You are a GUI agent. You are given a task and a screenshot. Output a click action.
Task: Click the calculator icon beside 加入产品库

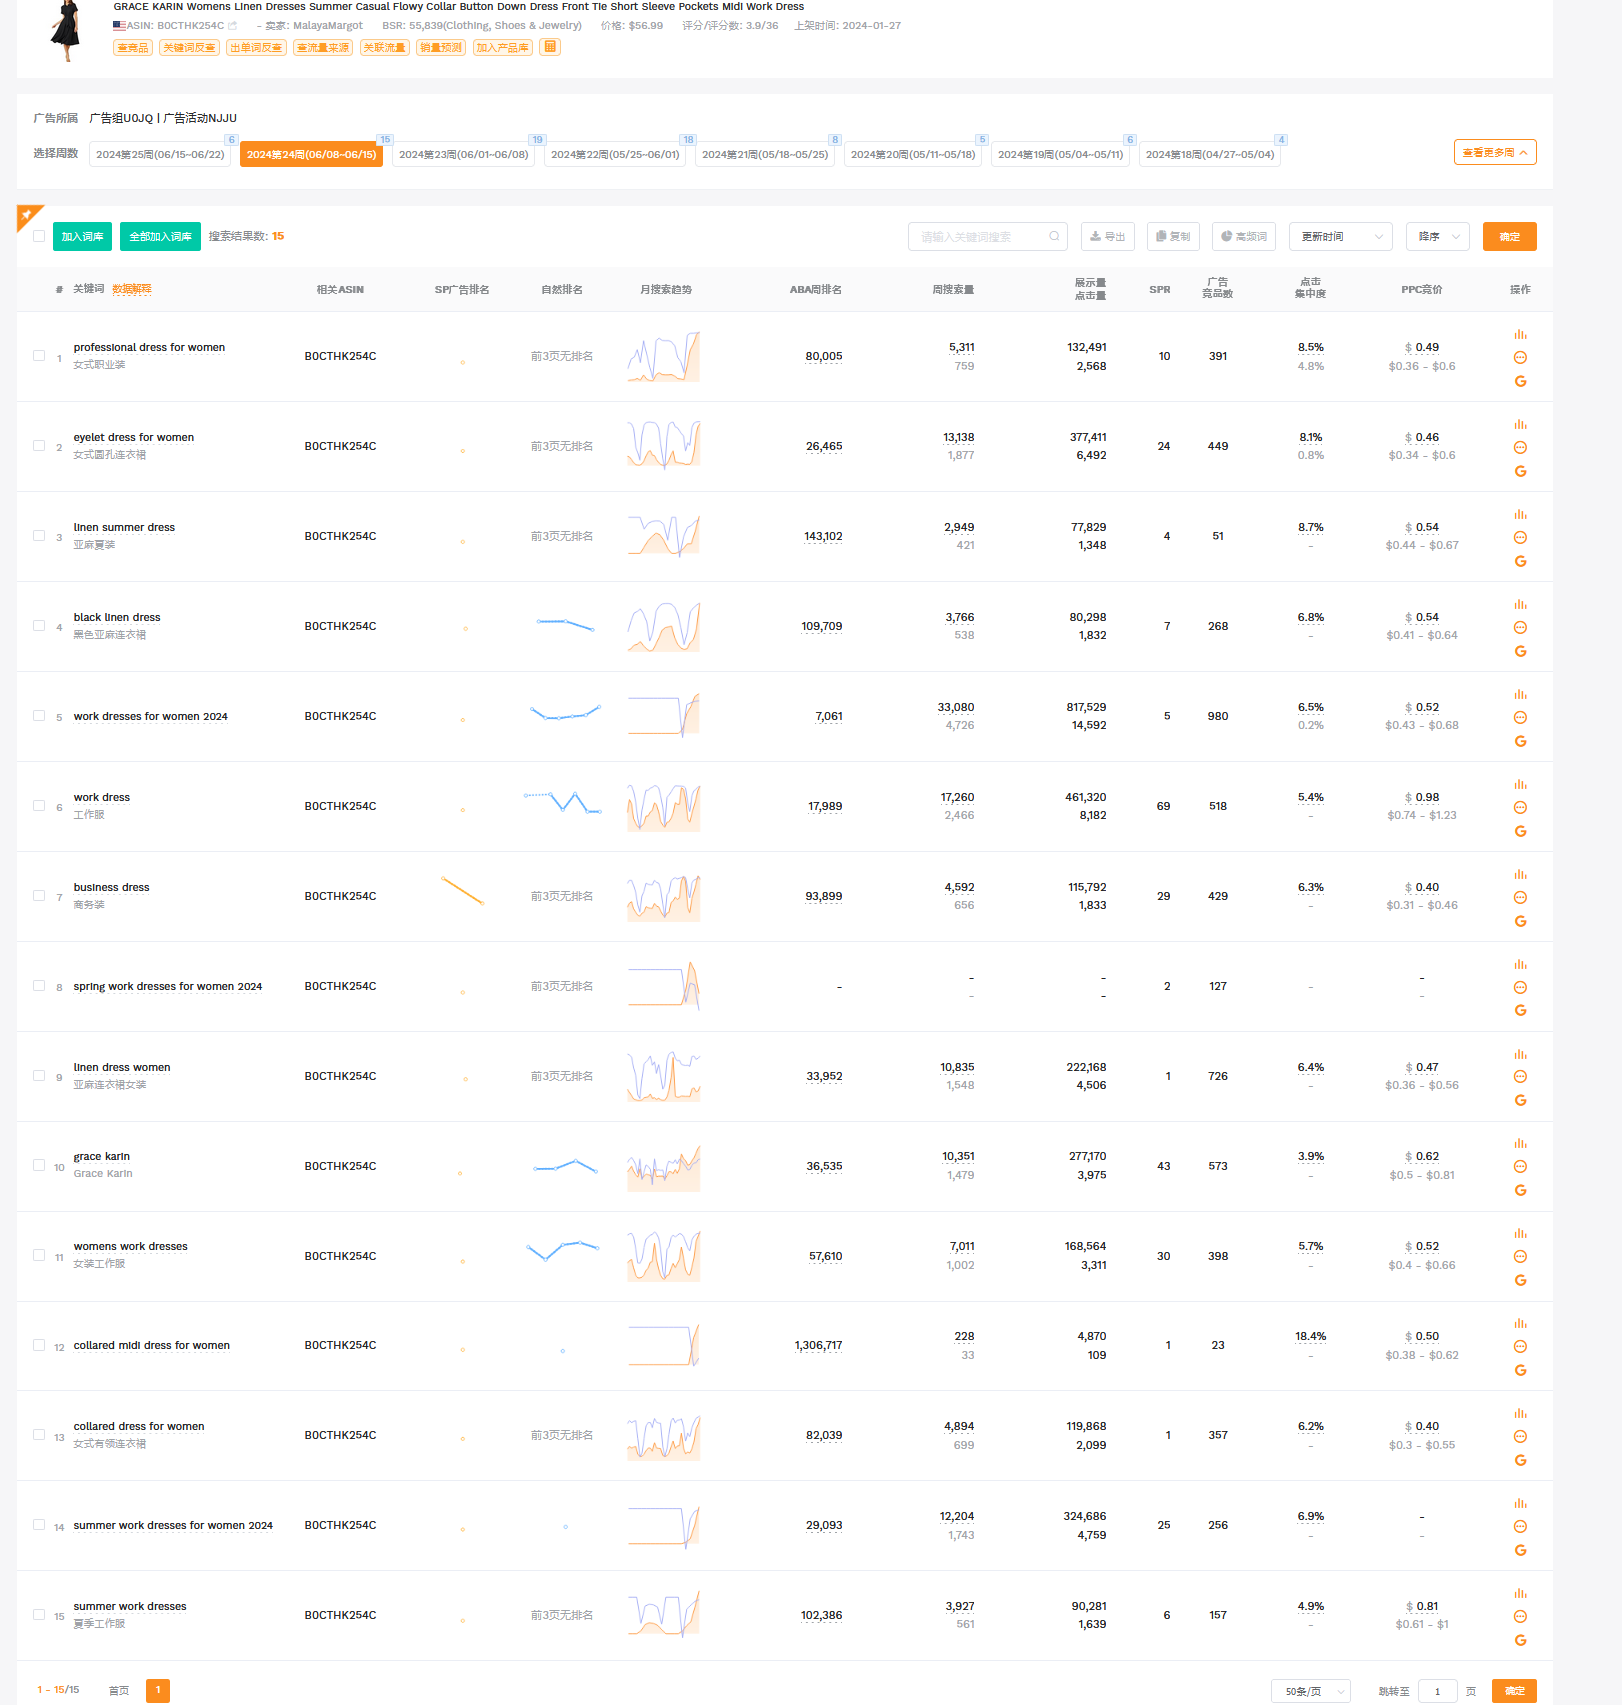550,47
